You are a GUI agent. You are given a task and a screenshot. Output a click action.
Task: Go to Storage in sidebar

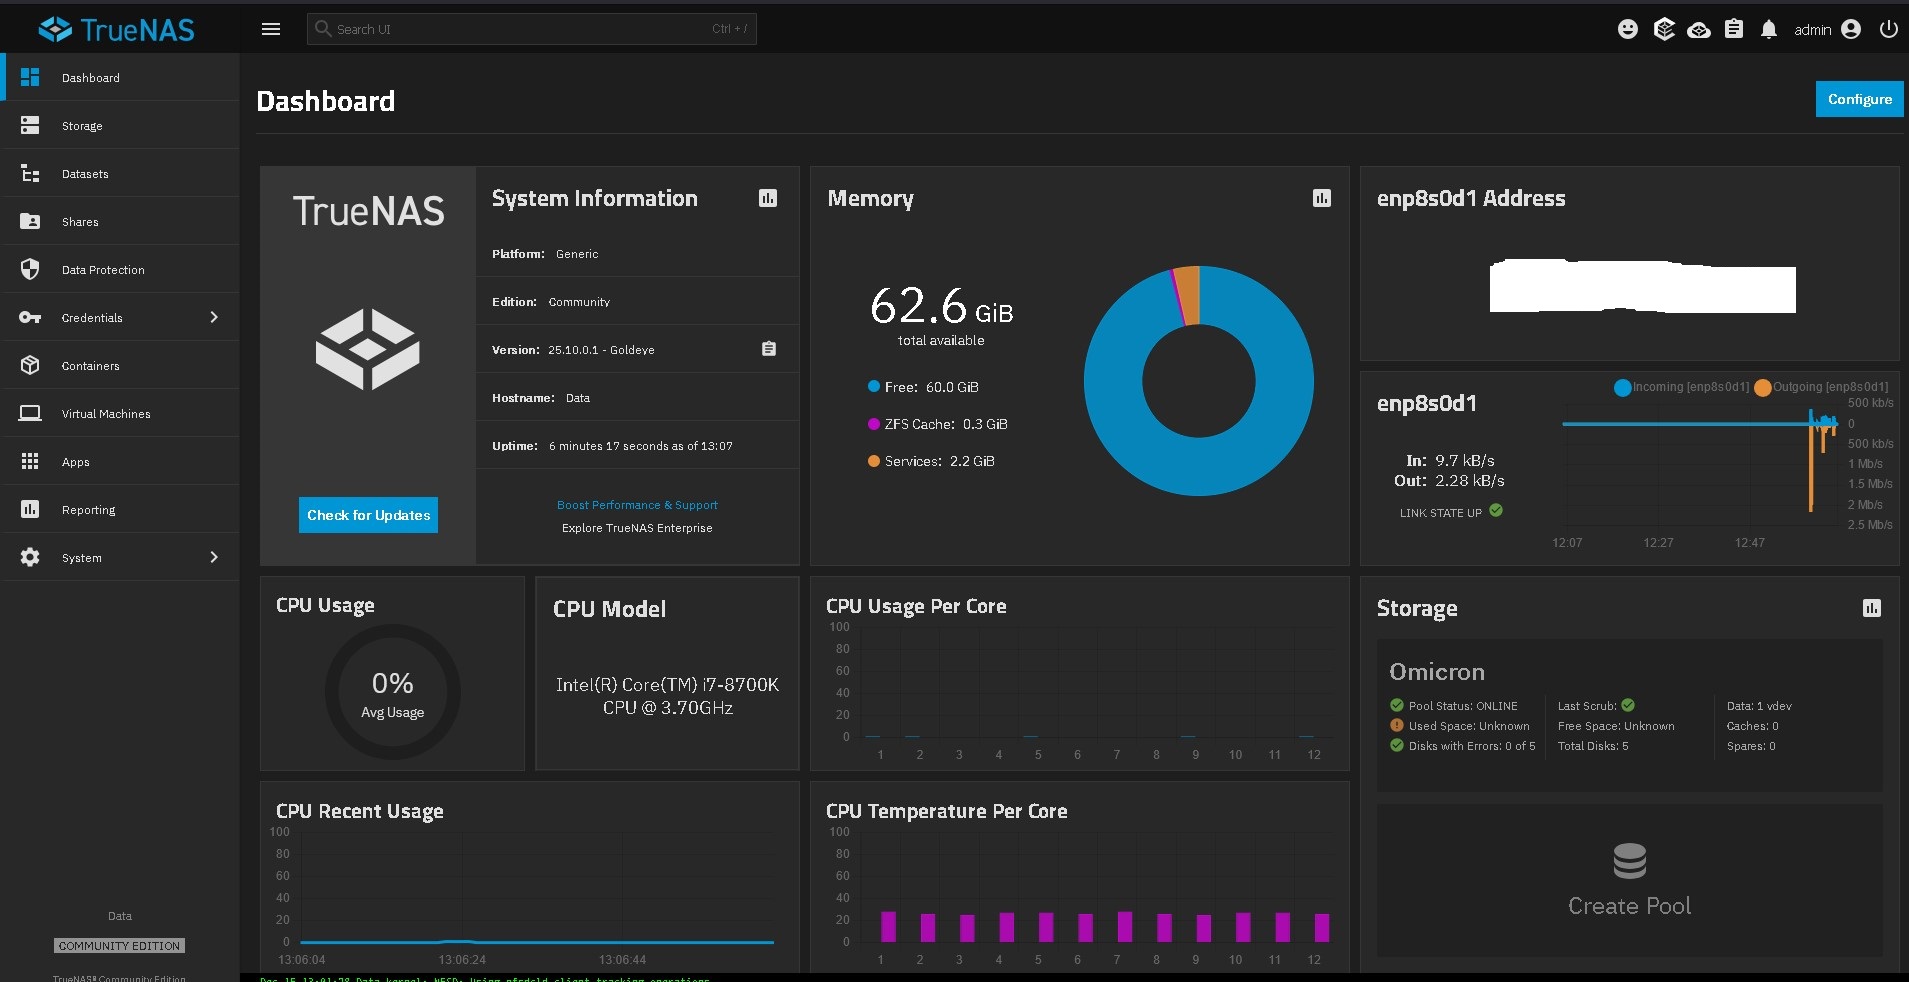coord(82,126)
